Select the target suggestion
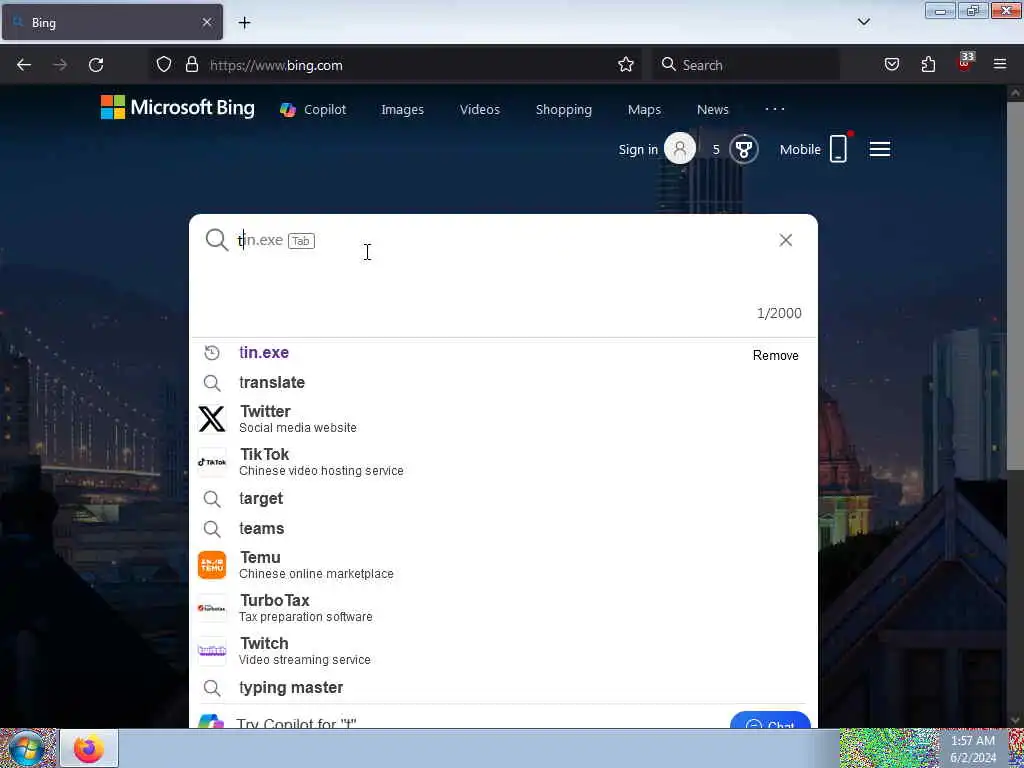This screenshot has width=1024, height=768. click(x=503, y=499)
